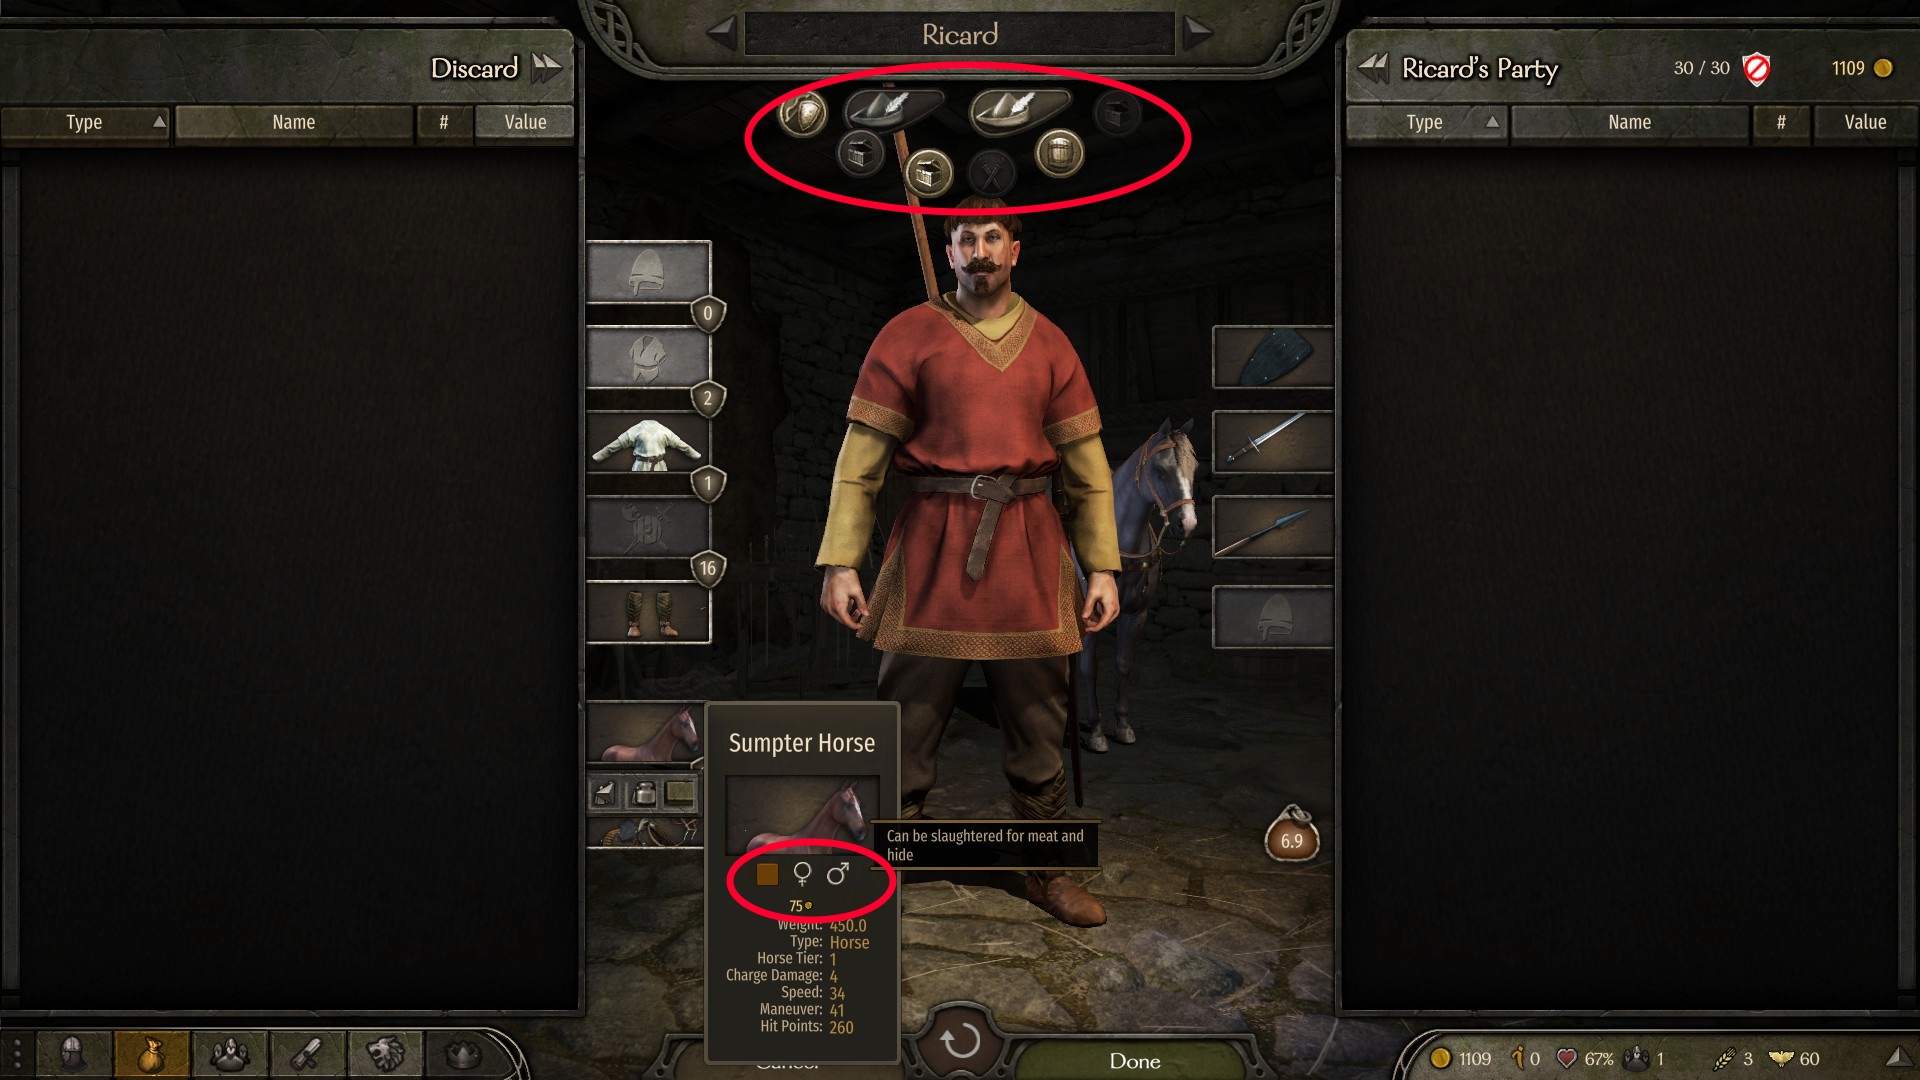Toggle the weight filter under horse slot
The width and height of the screenshot is (1920, 1080).
pos(644,794)
